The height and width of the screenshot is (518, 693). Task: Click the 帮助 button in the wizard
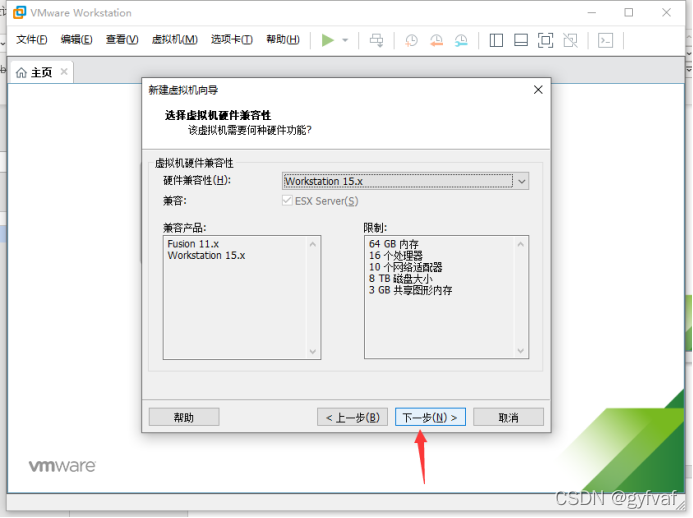pyautogui.click(x=184, y=417)
